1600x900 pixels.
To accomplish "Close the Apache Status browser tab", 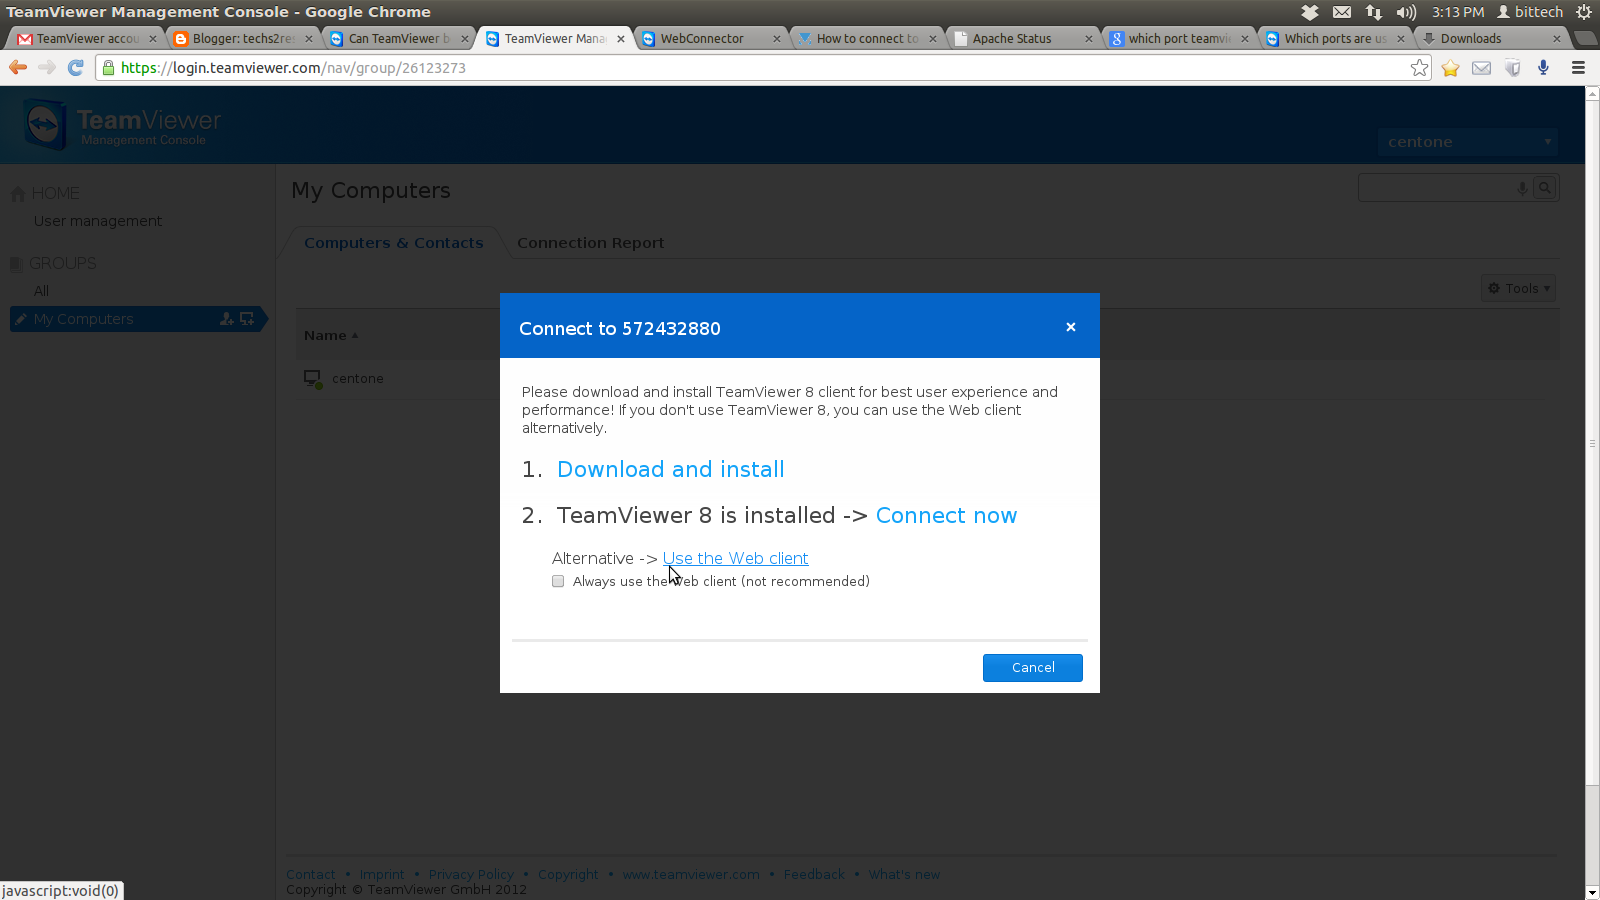I will tap(1089, 39).
